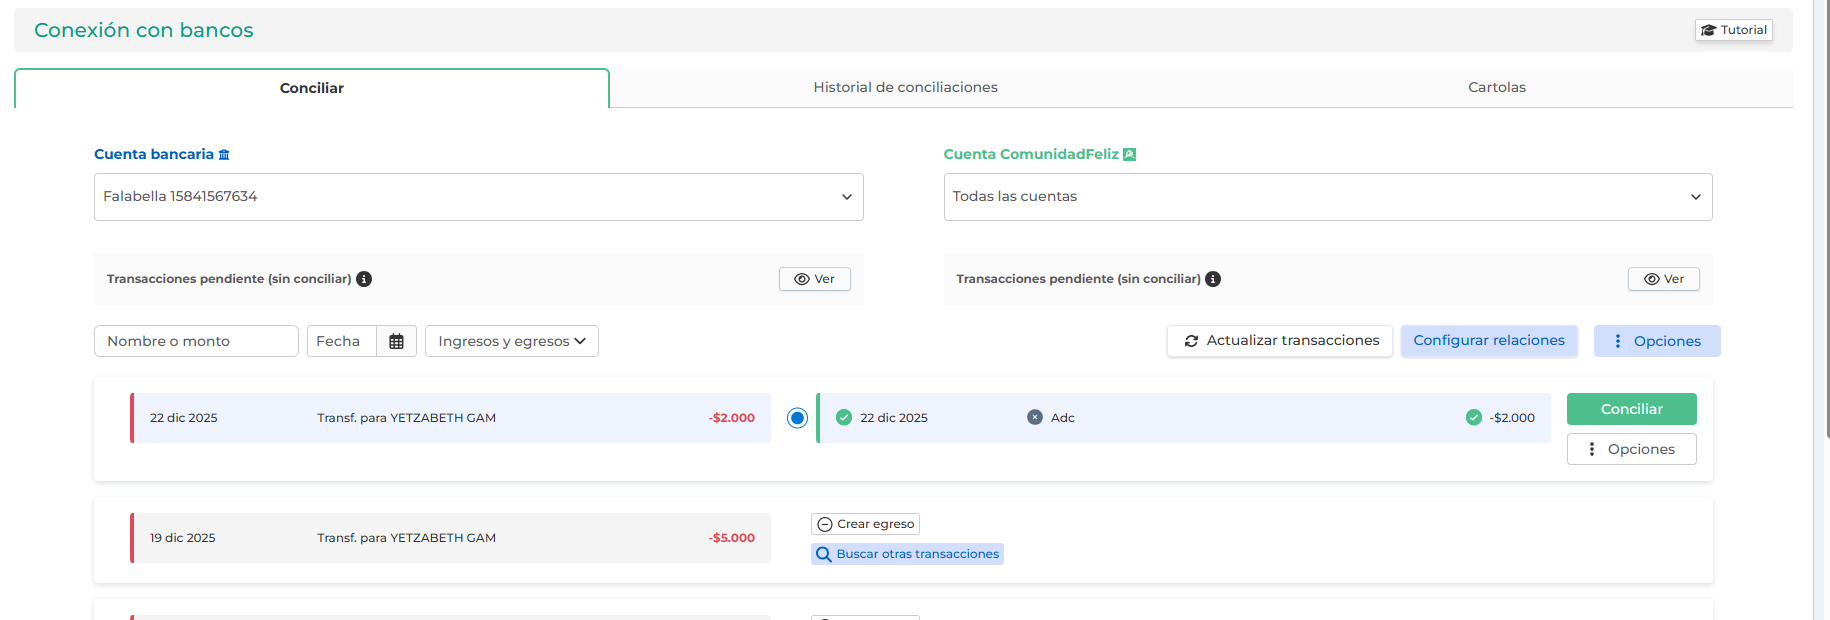1830x620 pixels.
Task: Open the Falabella 15841567634 account dropdown
Action: coord(478,197)
